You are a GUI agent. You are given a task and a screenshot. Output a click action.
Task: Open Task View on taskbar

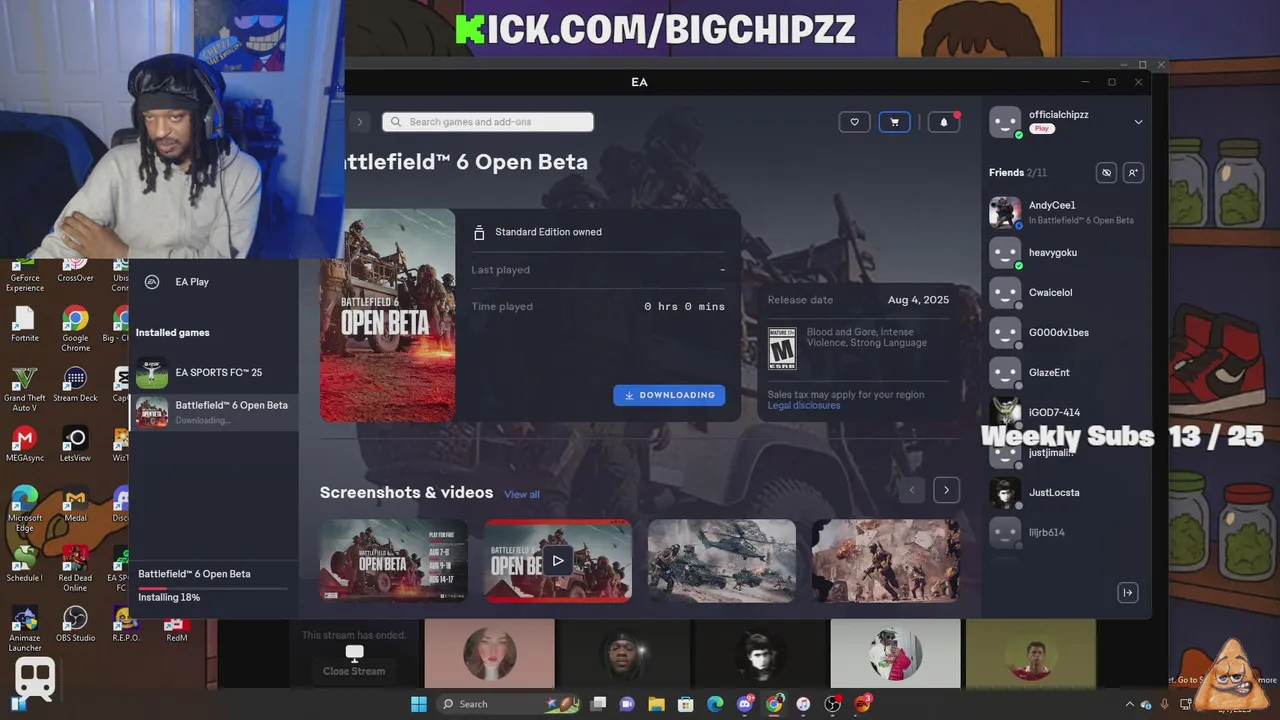coord(598,704)
